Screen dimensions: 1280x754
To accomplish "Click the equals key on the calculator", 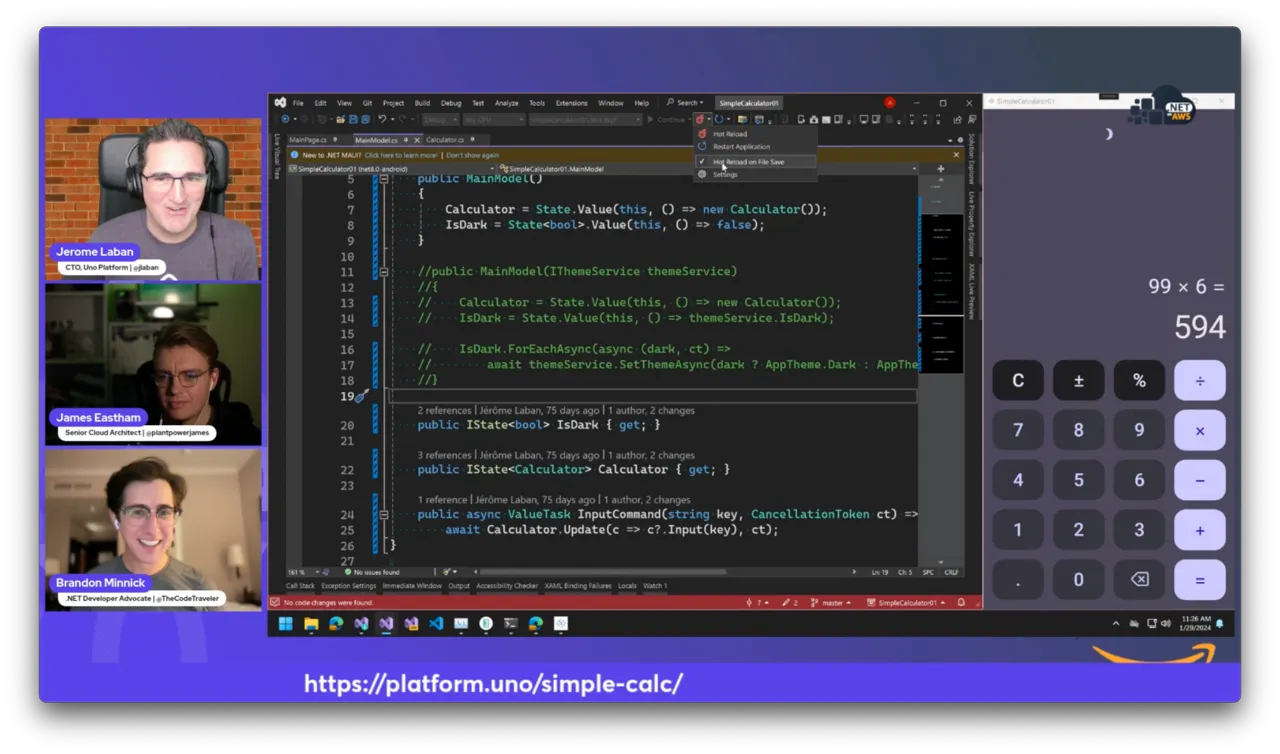I will pyautogui.click(x=1200, y=580).
